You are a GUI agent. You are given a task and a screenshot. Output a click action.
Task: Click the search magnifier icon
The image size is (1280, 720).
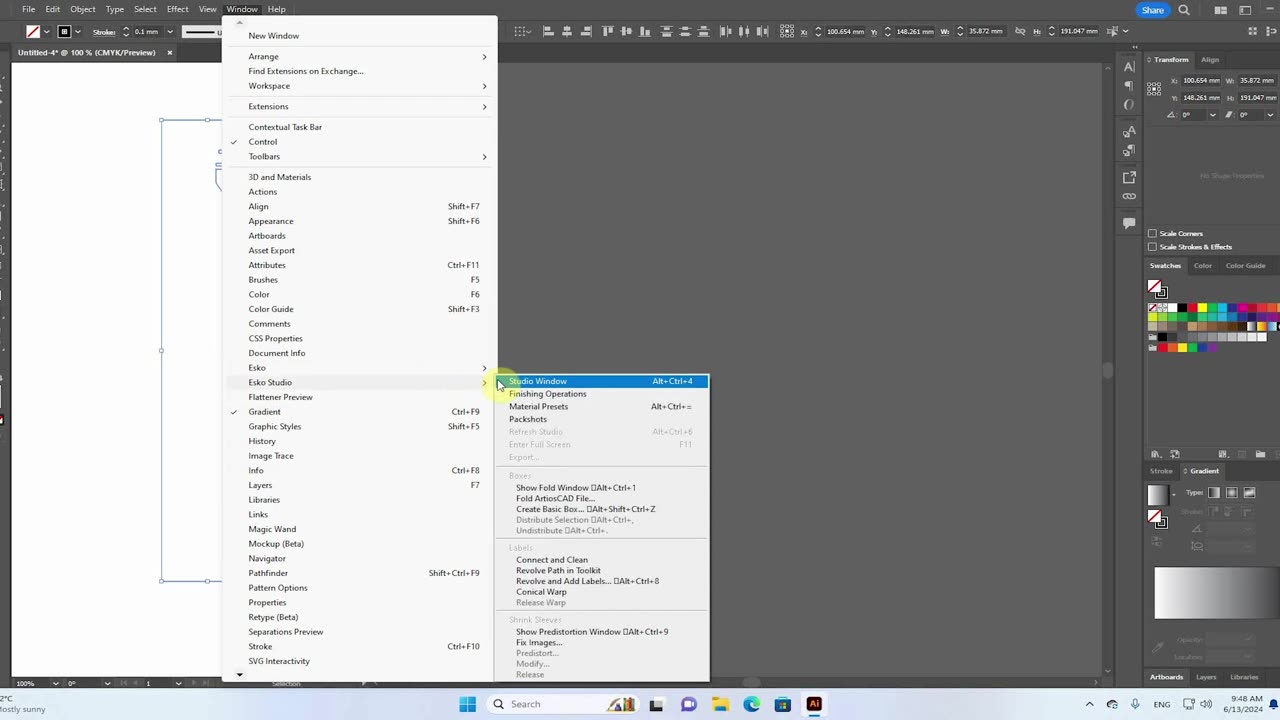(1184, 10)
